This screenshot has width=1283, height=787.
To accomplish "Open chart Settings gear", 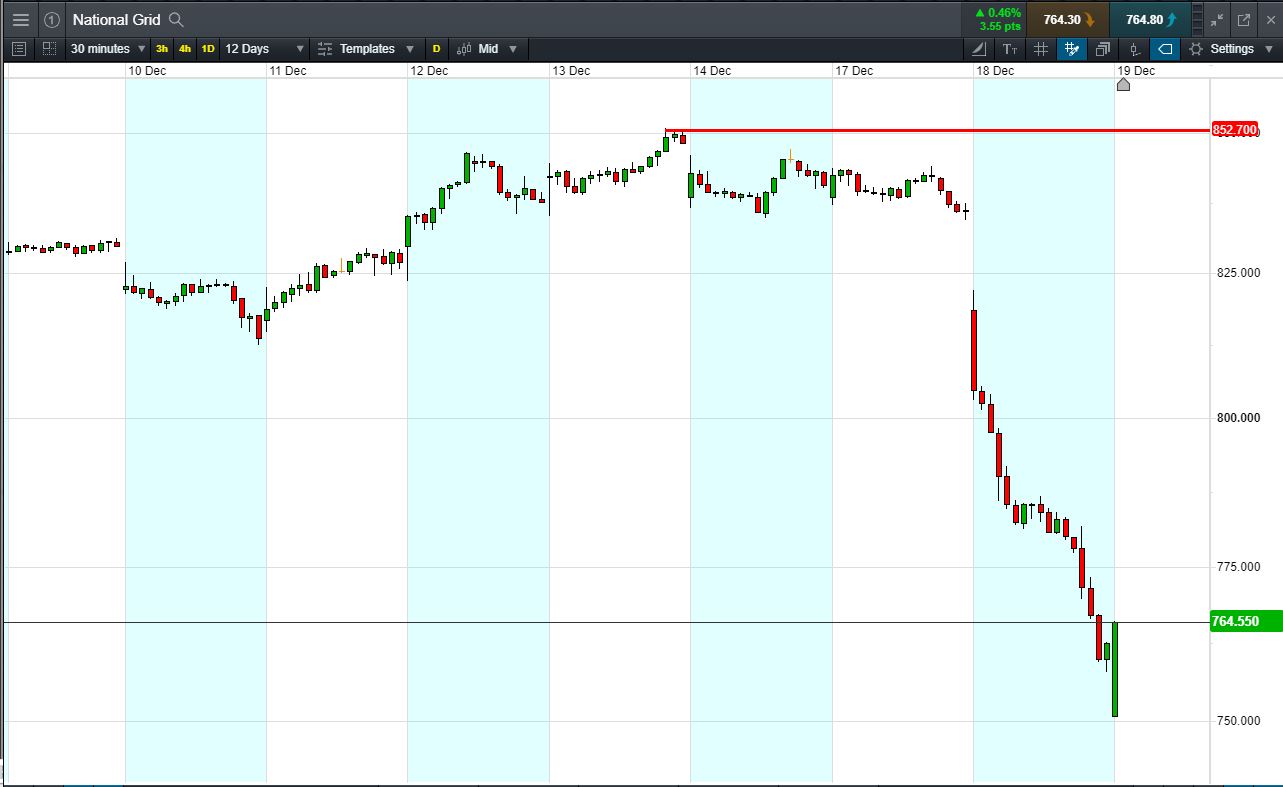I will (x=1195, y=49).
